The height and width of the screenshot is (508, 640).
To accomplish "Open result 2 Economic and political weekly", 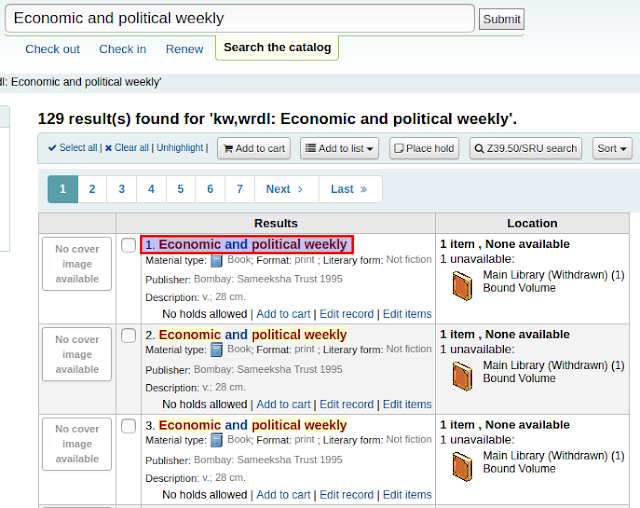I will 253,335.
